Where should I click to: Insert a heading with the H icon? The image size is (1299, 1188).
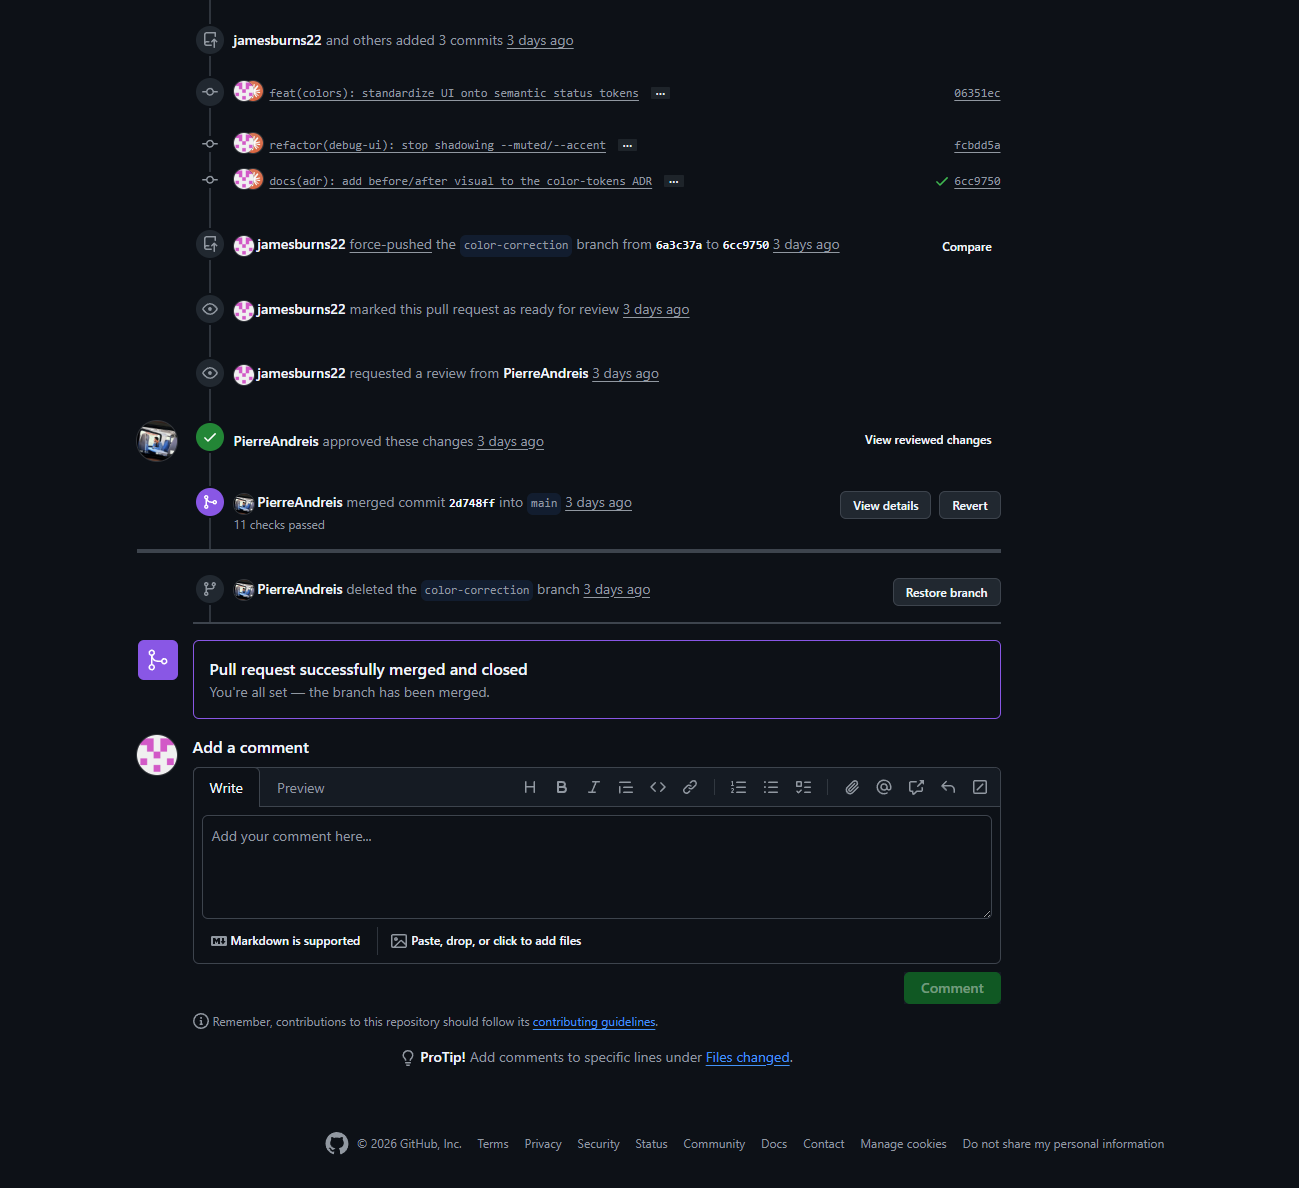point(530,788)
